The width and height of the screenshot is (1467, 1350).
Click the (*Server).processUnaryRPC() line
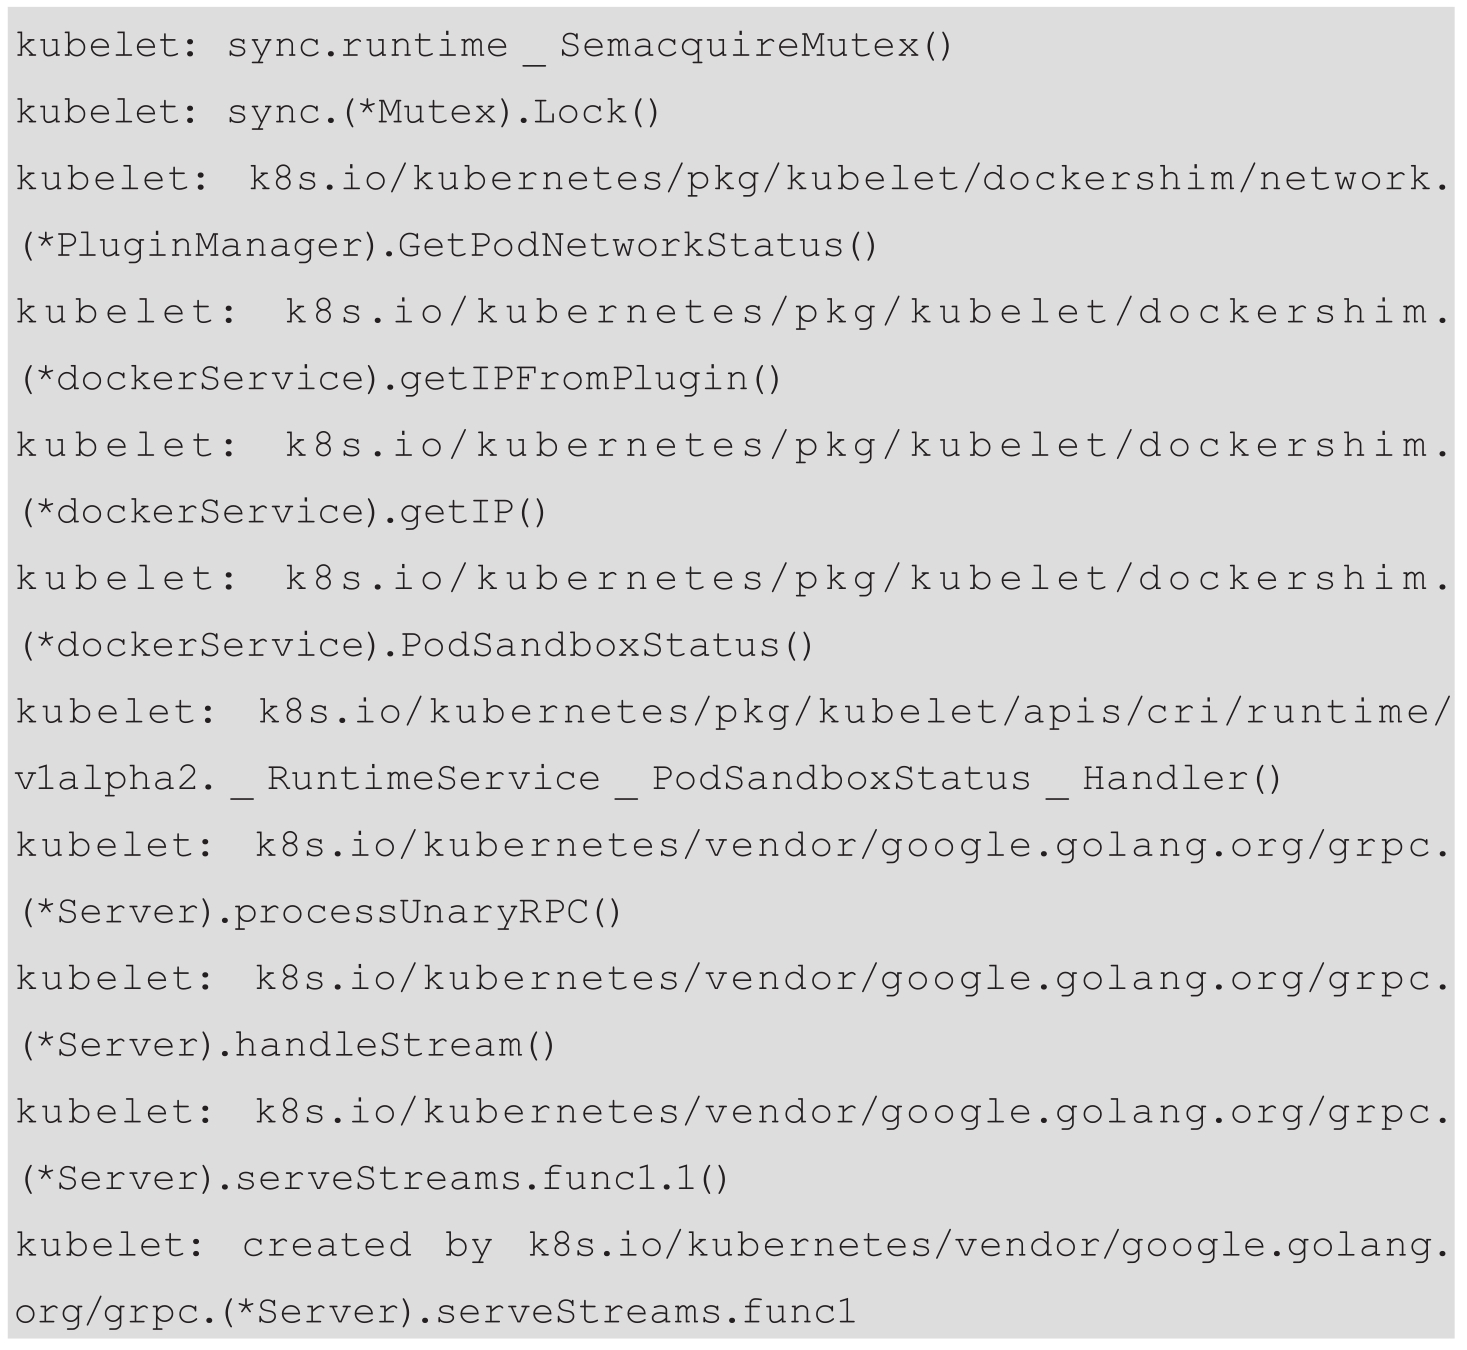tap(320, 912)
